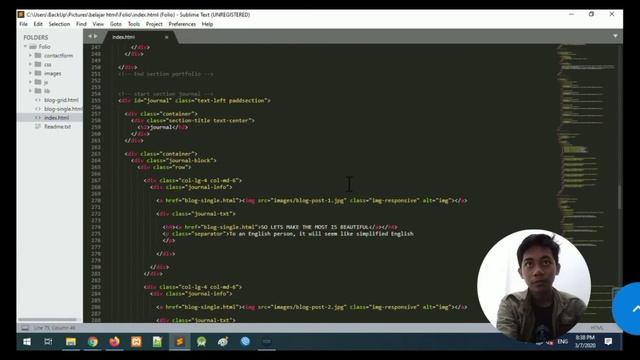This screenshot has height=360, width=640.
Task: Collapse the Folio root folder
Action: (25, 47)
